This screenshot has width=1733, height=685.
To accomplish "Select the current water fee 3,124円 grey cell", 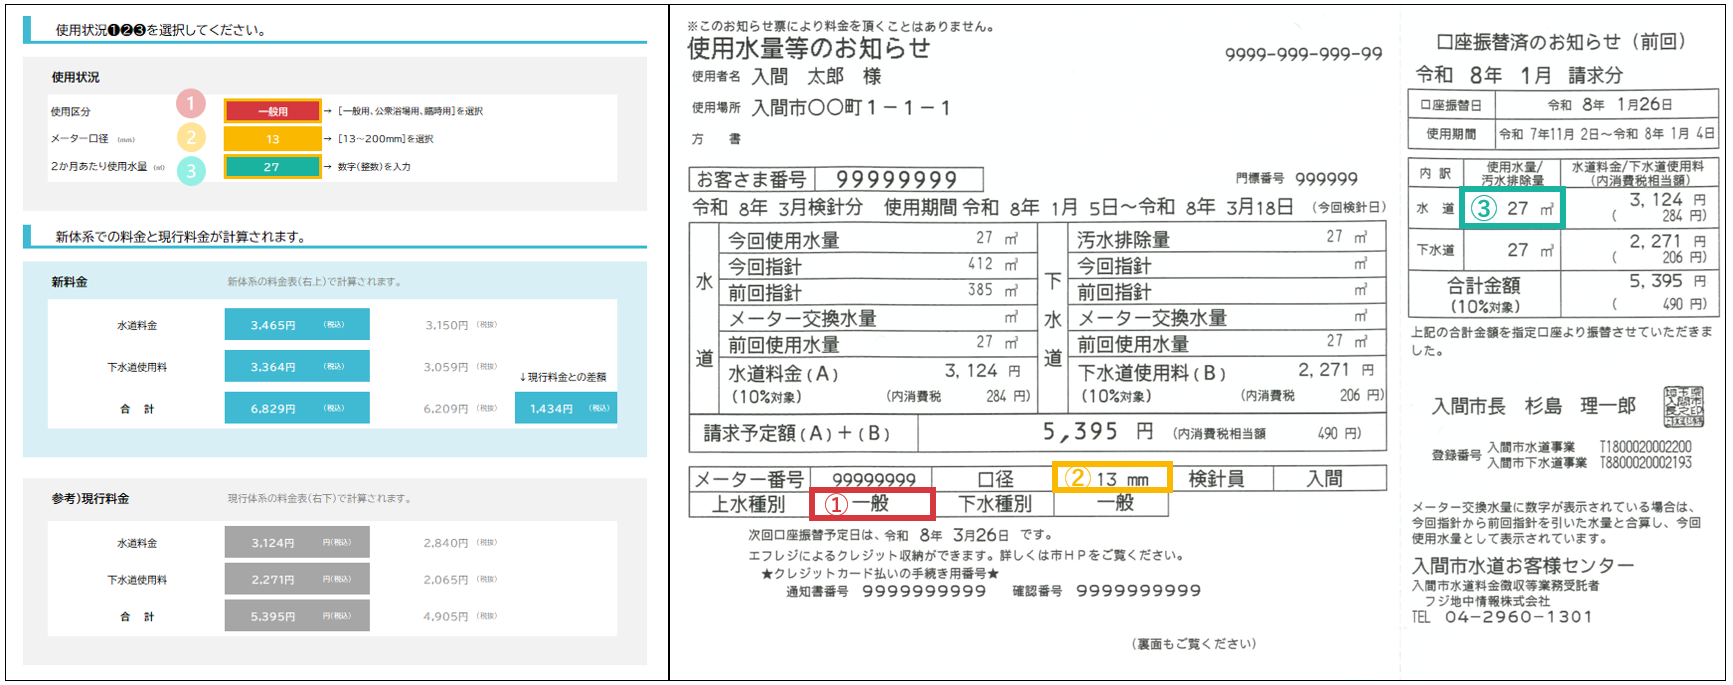I will click(x=297, y=542).
